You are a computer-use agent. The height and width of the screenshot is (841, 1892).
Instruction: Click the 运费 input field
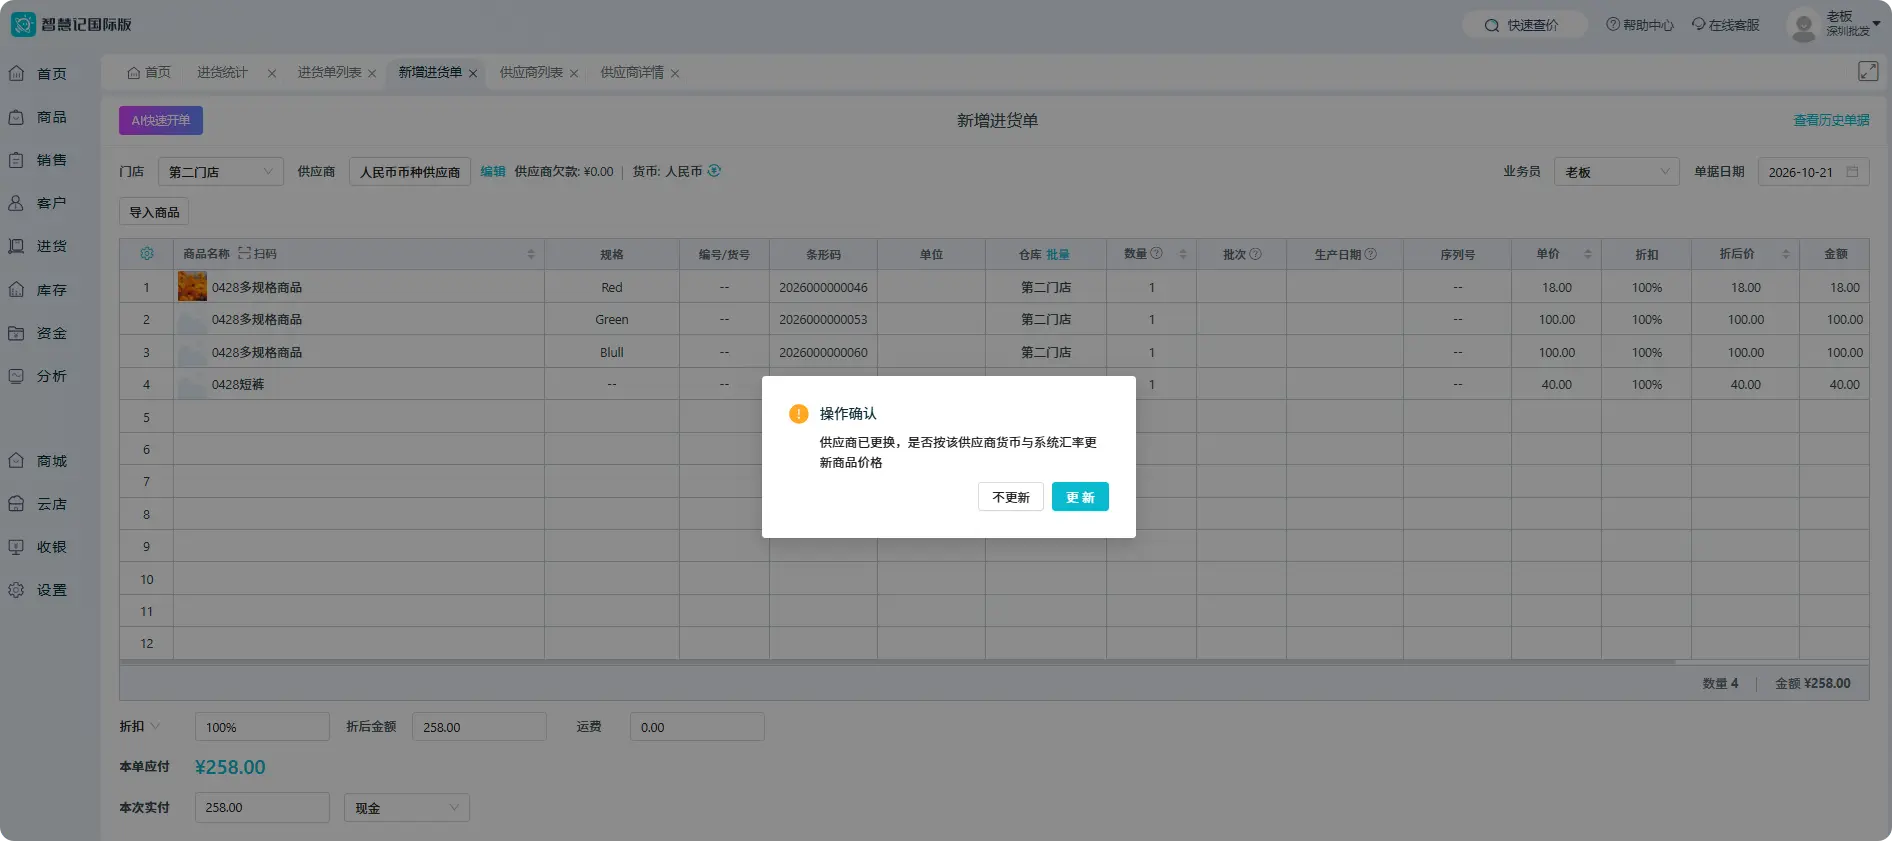point(697,727)
